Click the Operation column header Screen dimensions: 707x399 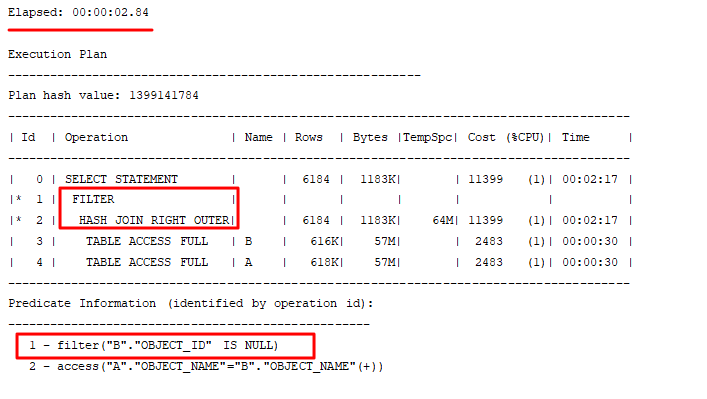coord(96,138)
